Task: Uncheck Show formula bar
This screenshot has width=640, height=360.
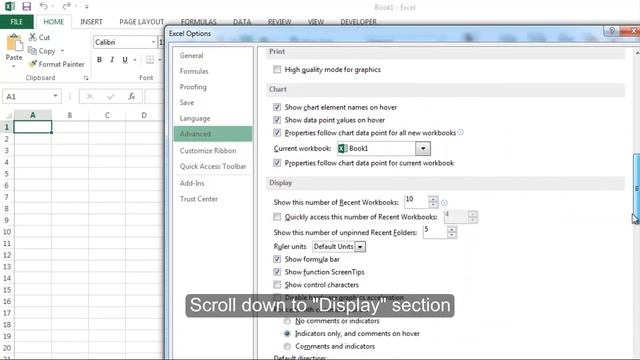Action: click(x=277, y=259)
